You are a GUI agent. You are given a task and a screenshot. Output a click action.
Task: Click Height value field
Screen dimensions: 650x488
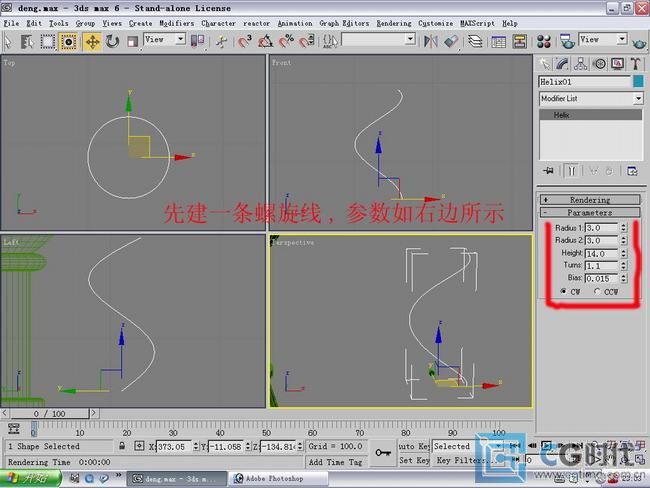click(601, 253)
